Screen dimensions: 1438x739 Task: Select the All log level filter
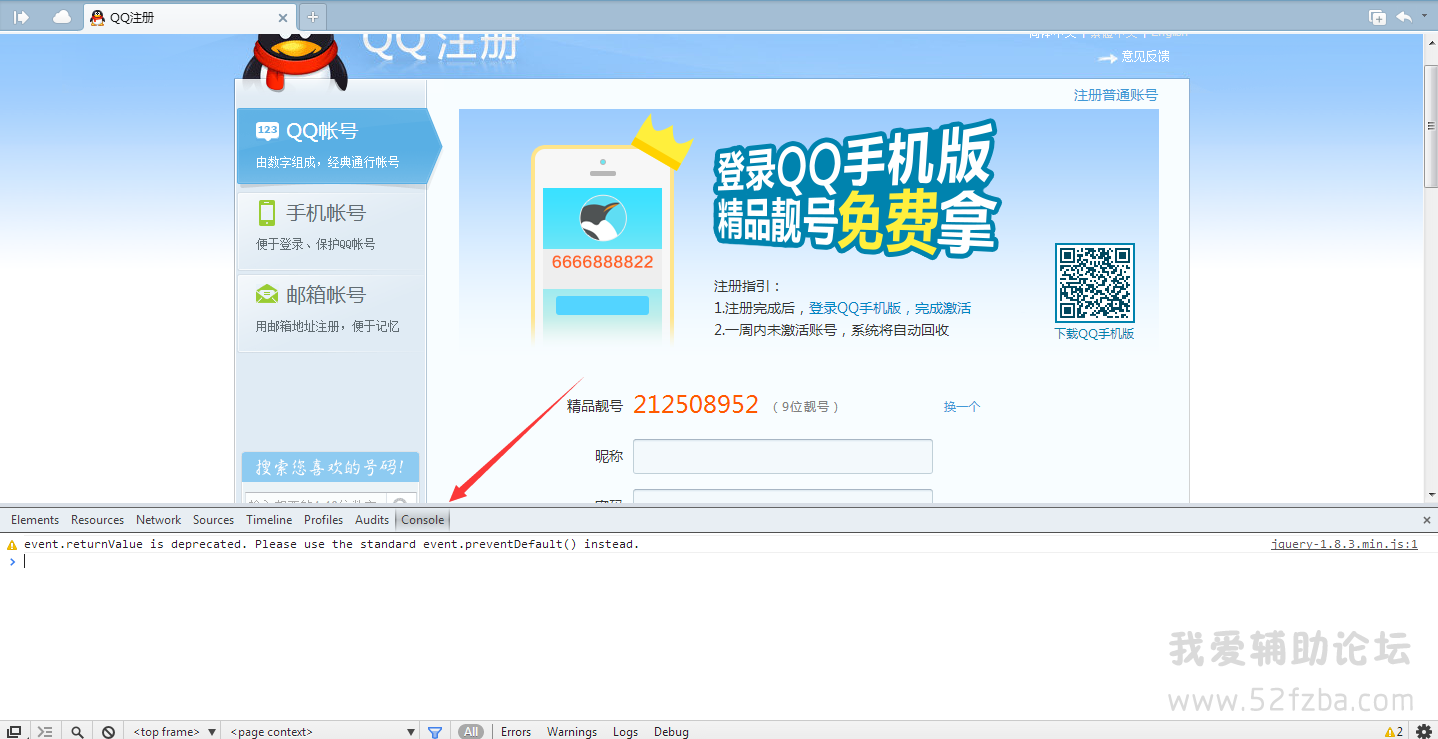point(471,731)
